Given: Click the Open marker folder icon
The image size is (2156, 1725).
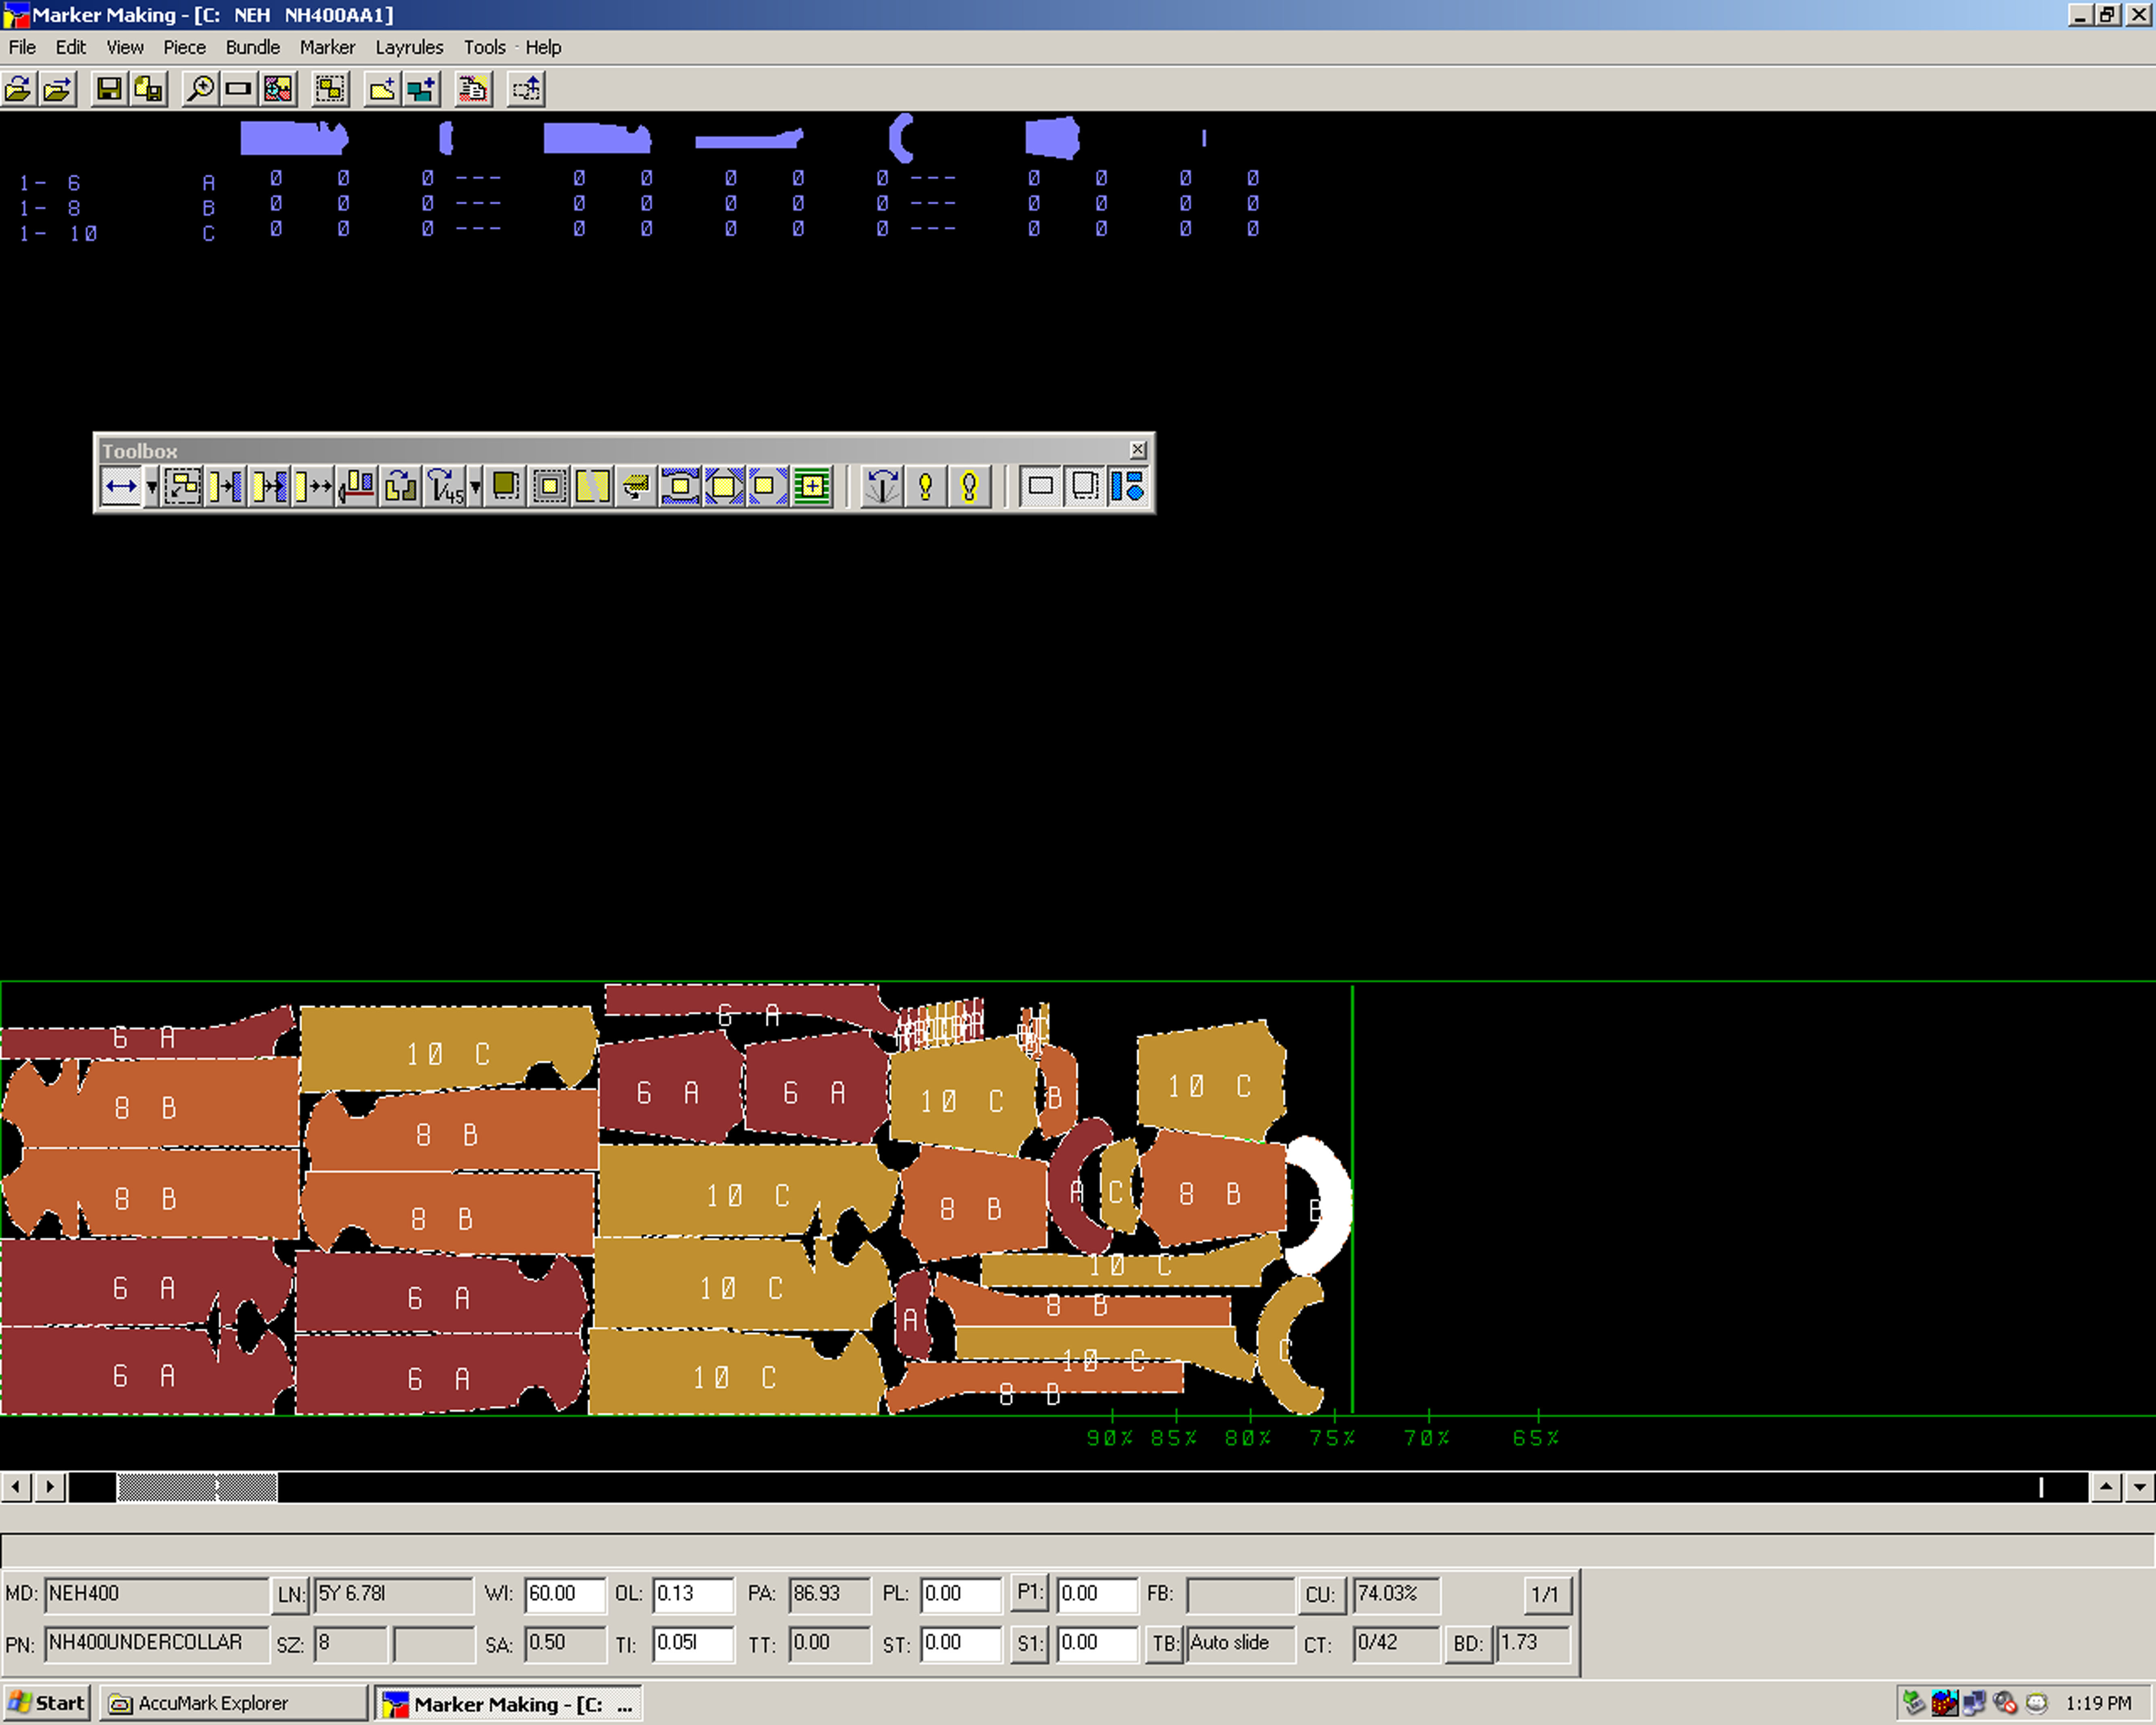Looking at the screenshot, I should (x=19, y=89).
